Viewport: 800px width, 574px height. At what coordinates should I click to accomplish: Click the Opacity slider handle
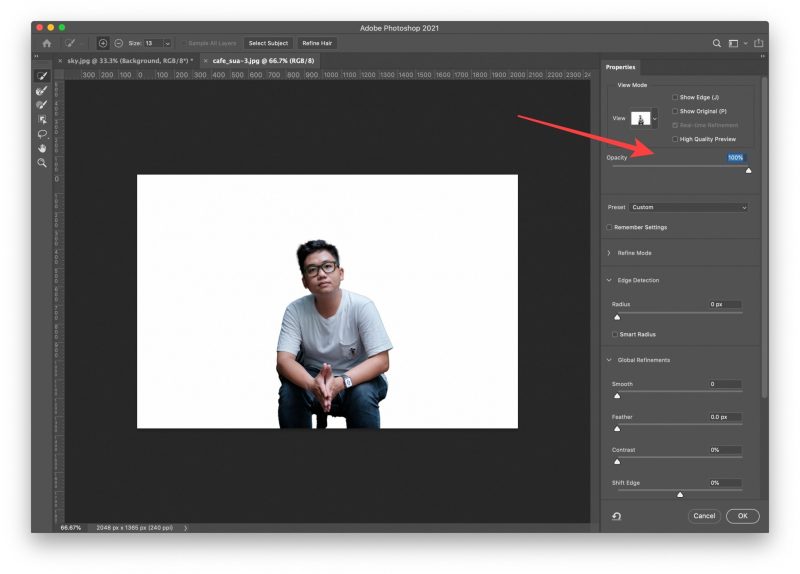pyautogui.click(x=748, y=171)
